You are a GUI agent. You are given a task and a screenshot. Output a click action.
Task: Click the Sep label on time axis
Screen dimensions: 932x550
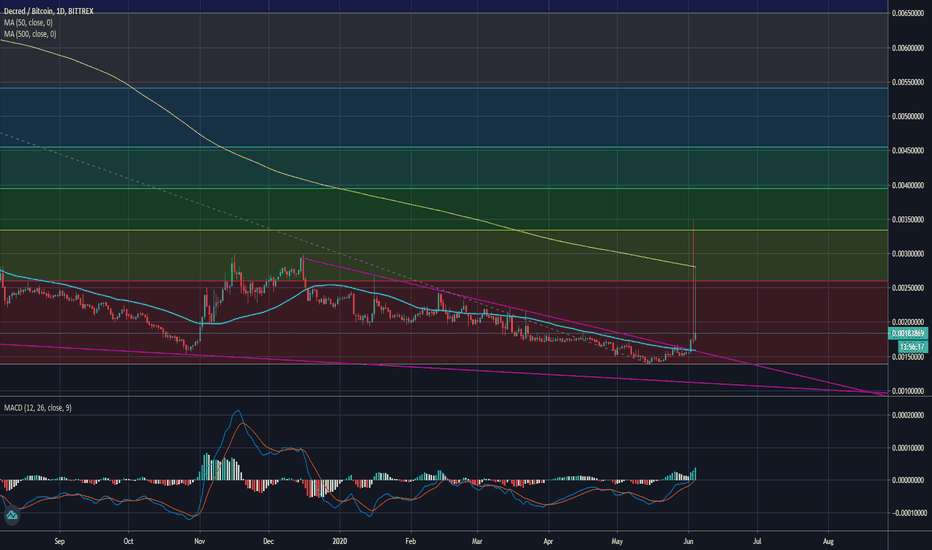(x=59, y=542)
